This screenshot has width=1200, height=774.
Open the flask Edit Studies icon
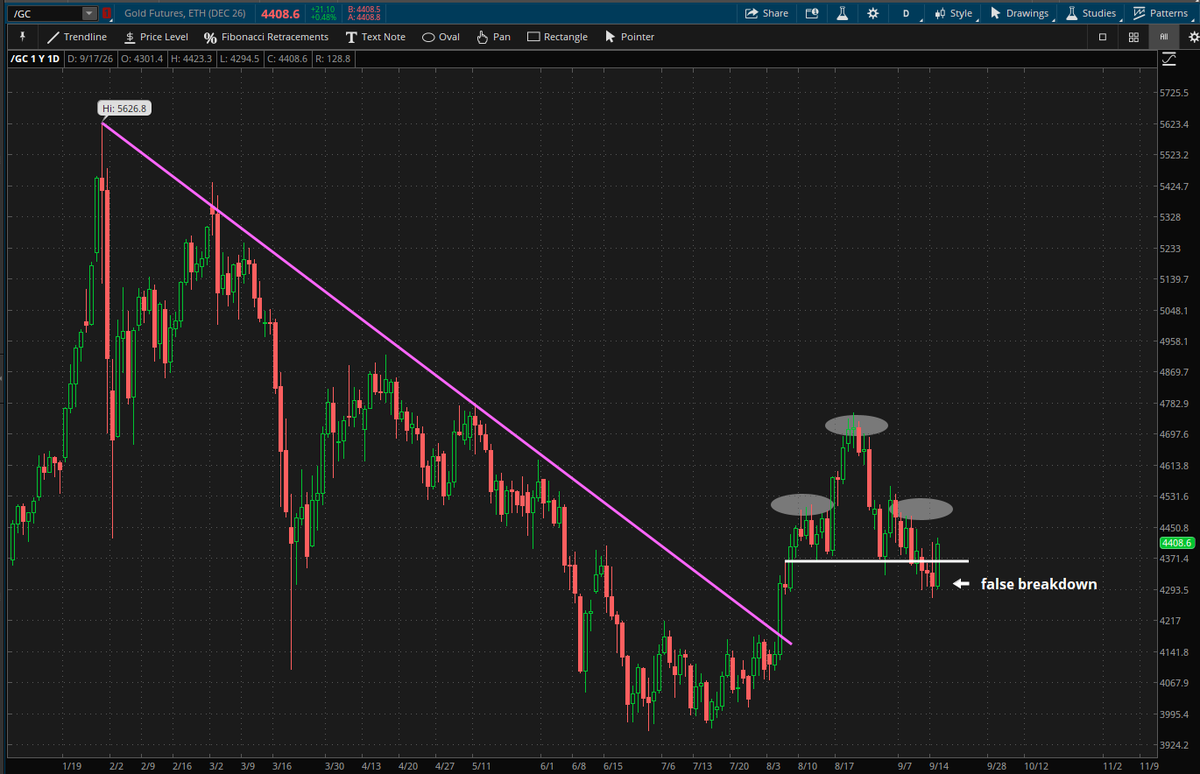(x=842, y=13)
